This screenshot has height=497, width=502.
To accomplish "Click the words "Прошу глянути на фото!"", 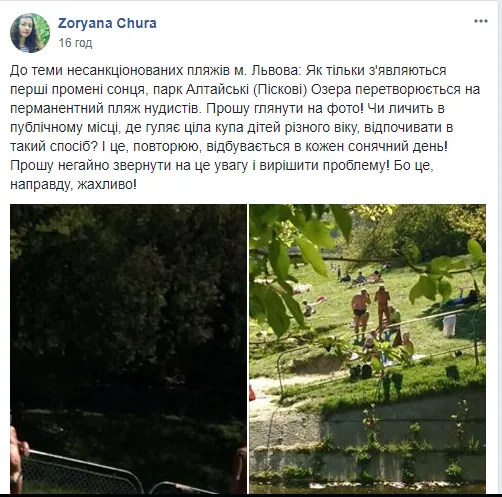I will 285,108.
